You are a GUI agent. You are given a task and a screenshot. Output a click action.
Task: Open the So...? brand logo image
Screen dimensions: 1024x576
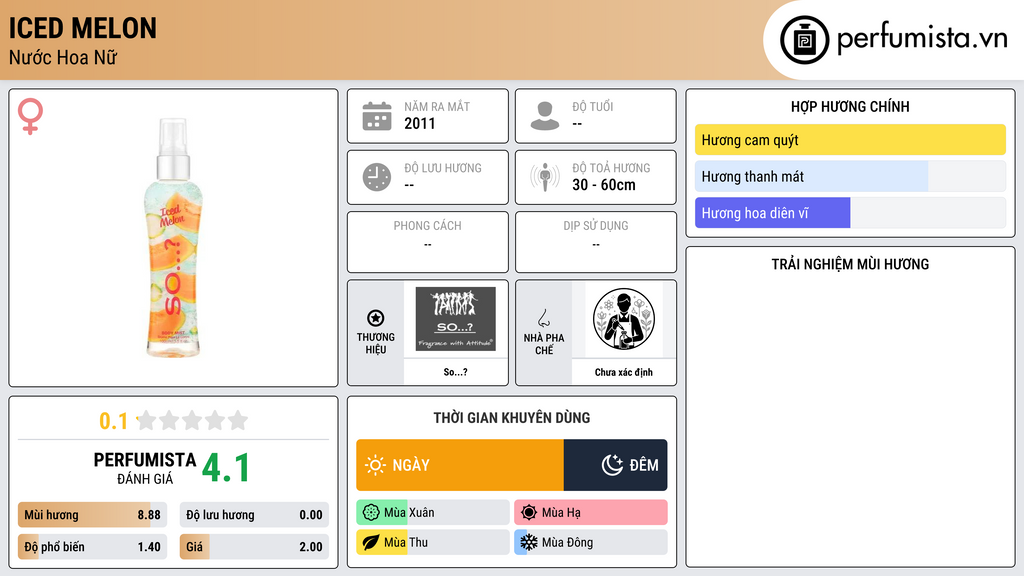(x=455, y=319)
